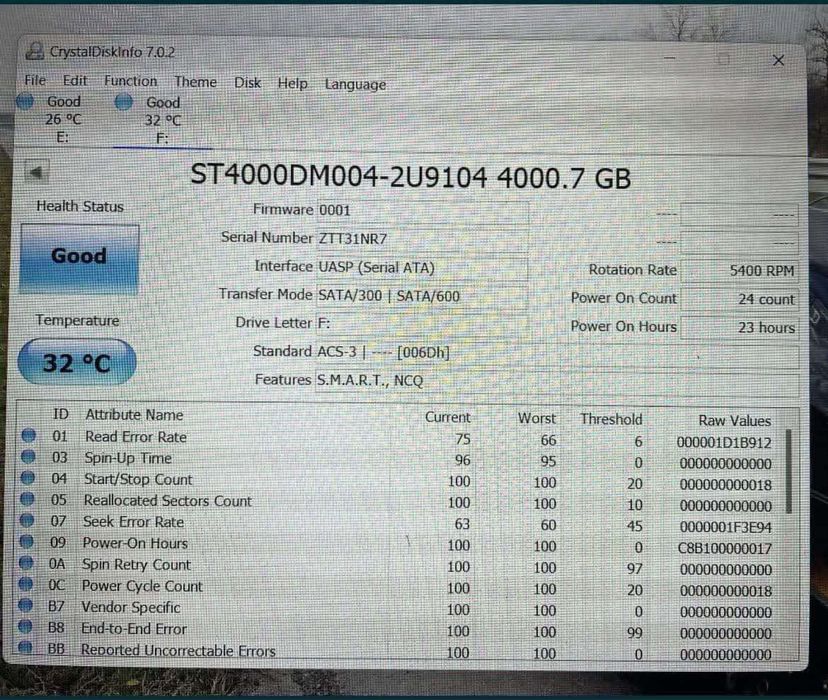828x700 pixels.
Task: Close the CrystalDiskInfo window
Action: 778,60
